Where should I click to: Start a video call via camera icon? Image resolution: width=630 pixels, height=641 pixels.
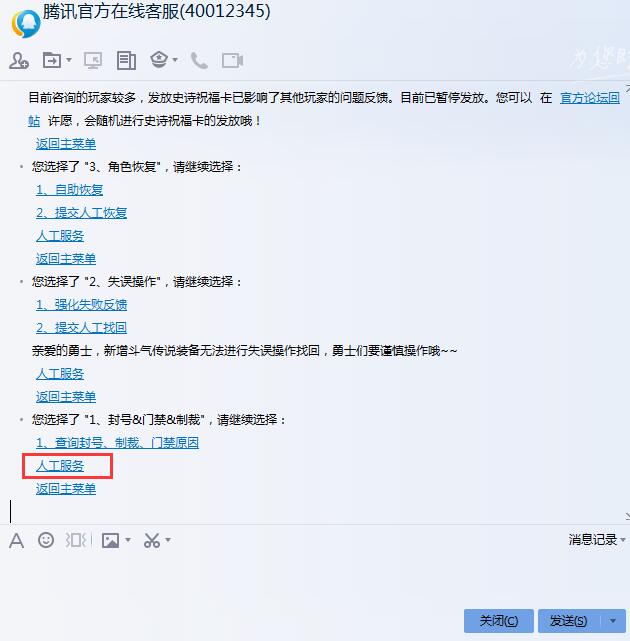point(233,61)
